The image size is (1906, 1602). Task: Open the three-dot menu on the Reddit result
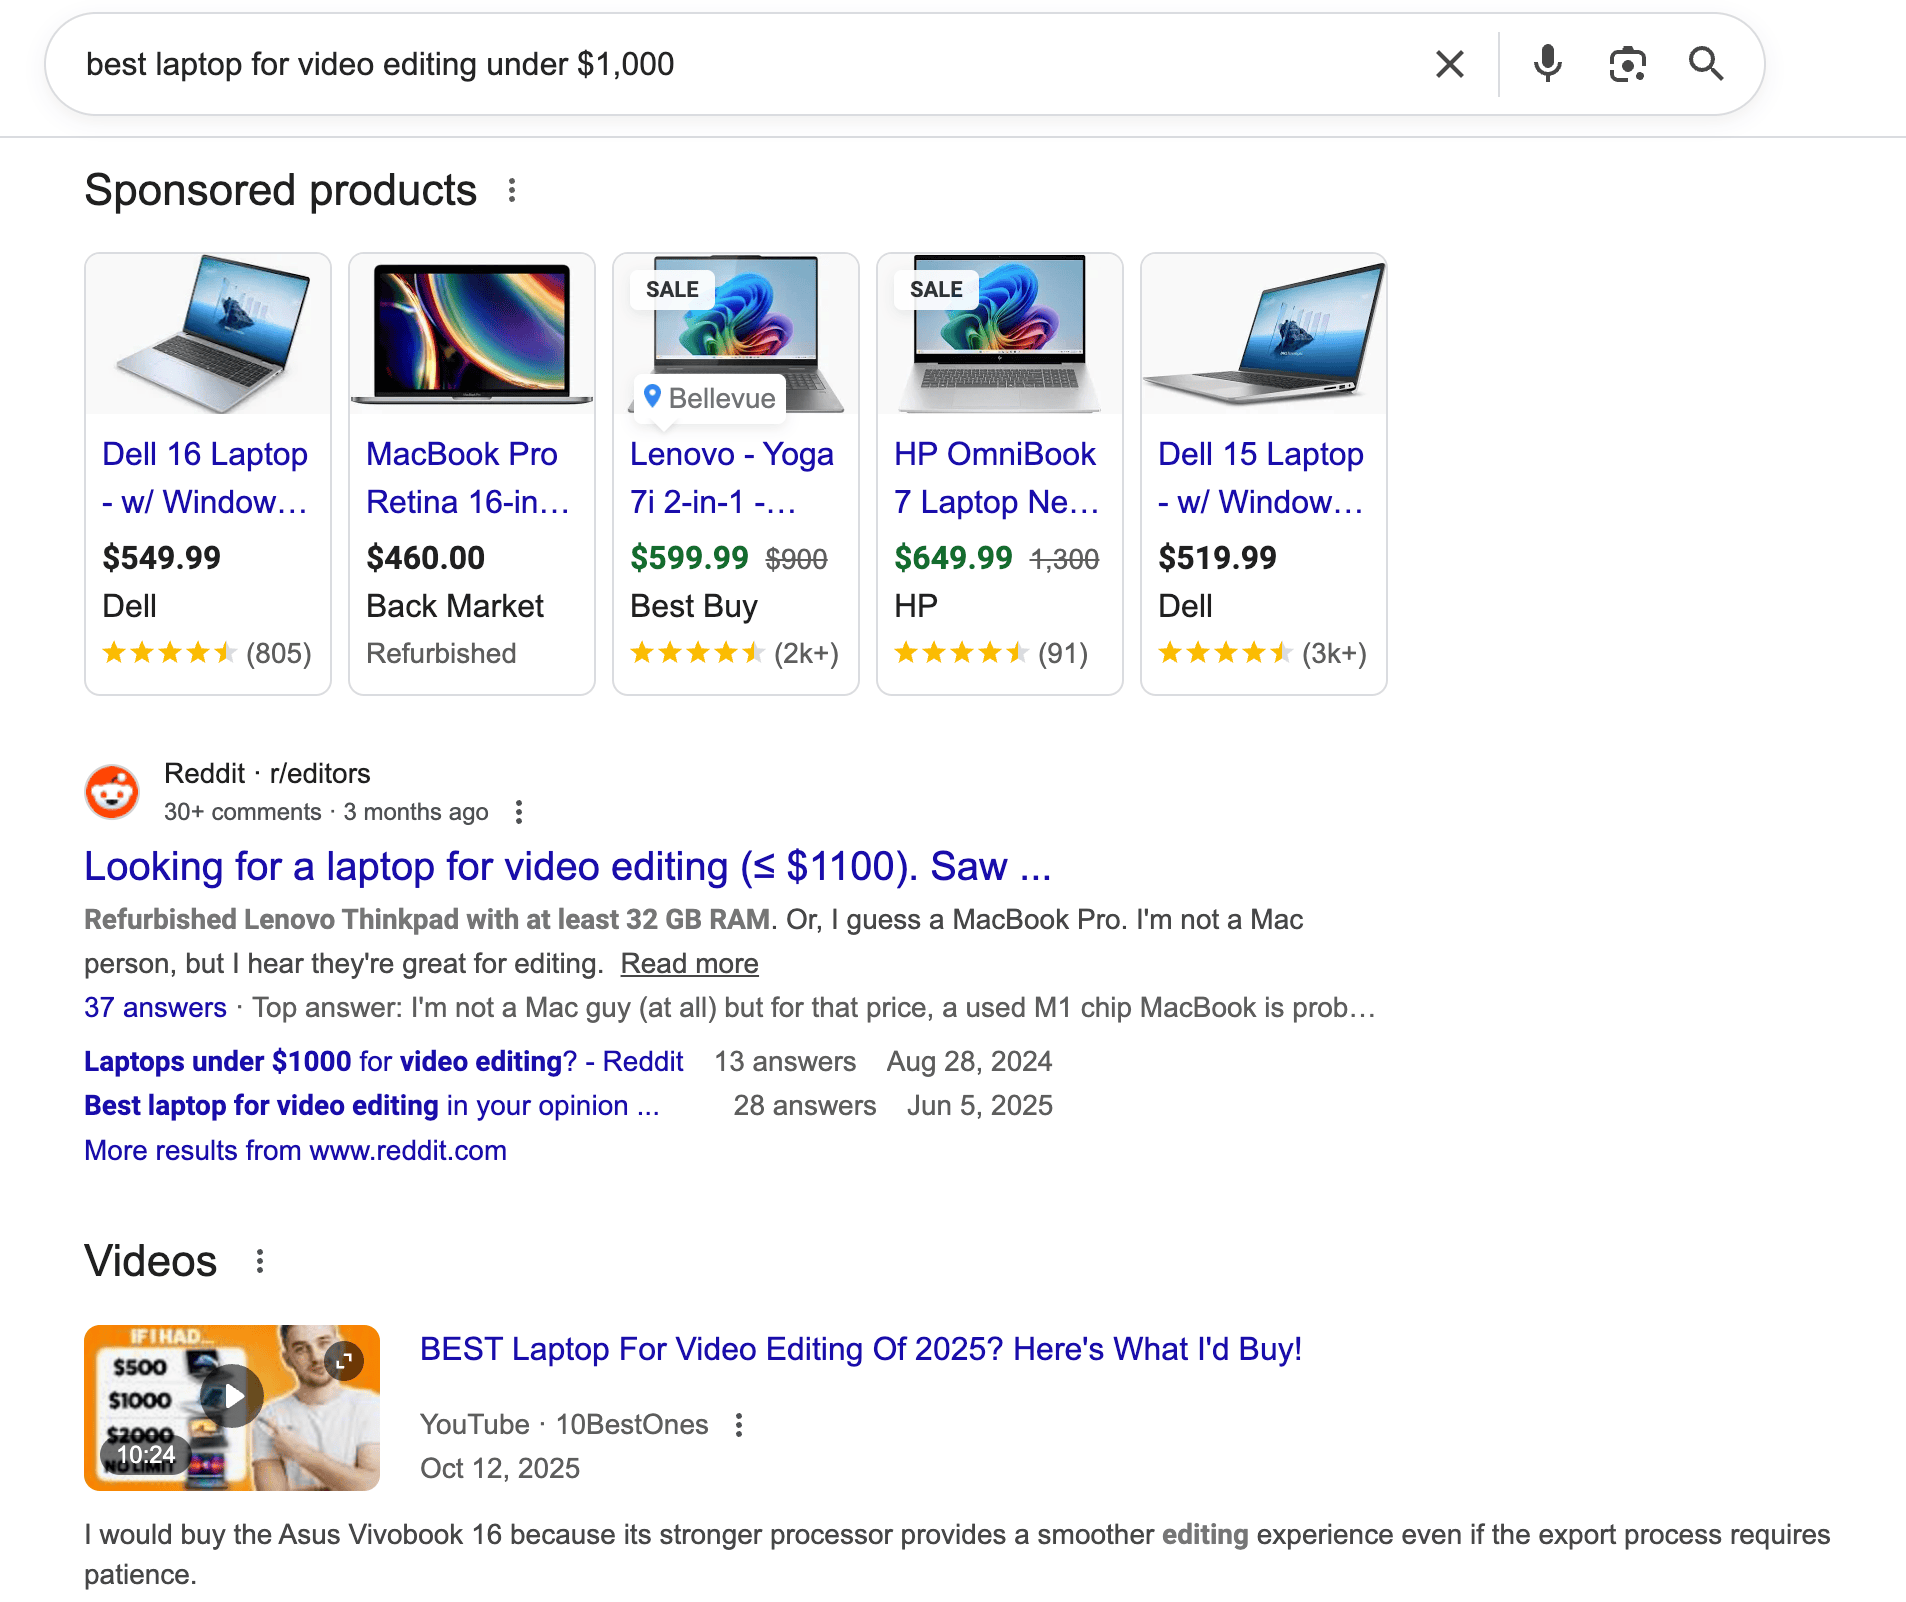519,813
